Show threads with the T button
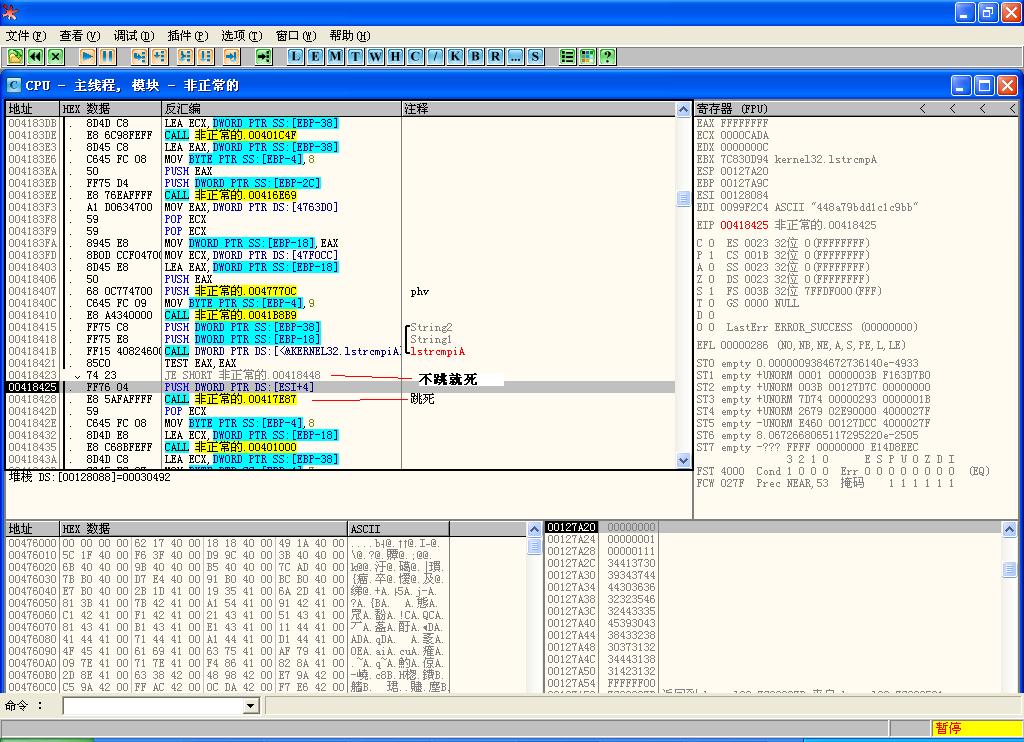 pyautogui.click(x=355, y=57)
